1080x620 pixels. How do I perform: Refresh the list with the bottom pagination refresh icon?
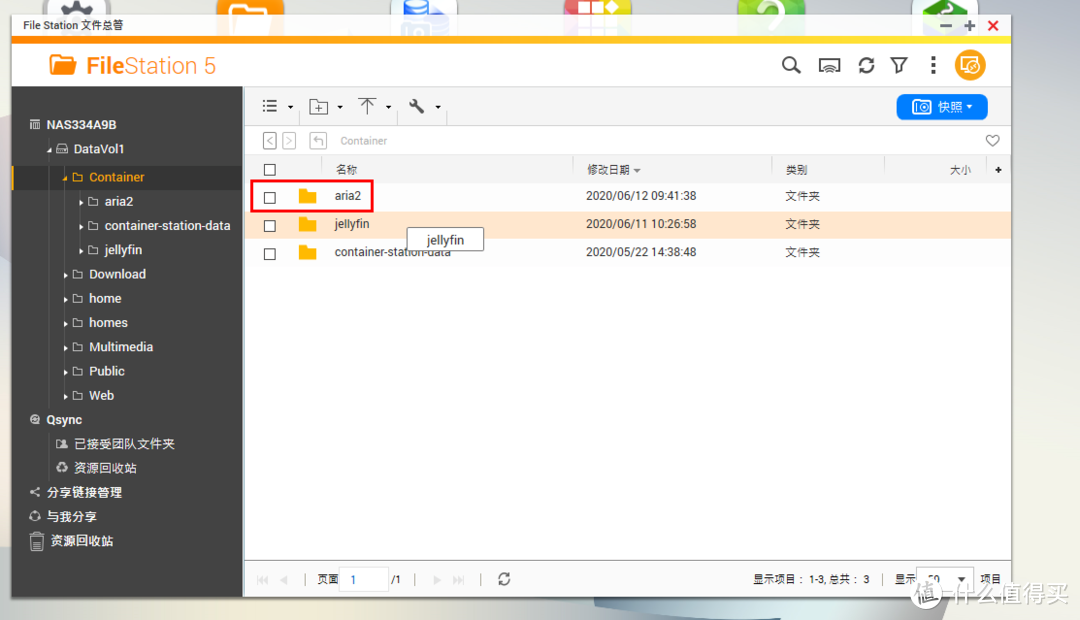504,579
